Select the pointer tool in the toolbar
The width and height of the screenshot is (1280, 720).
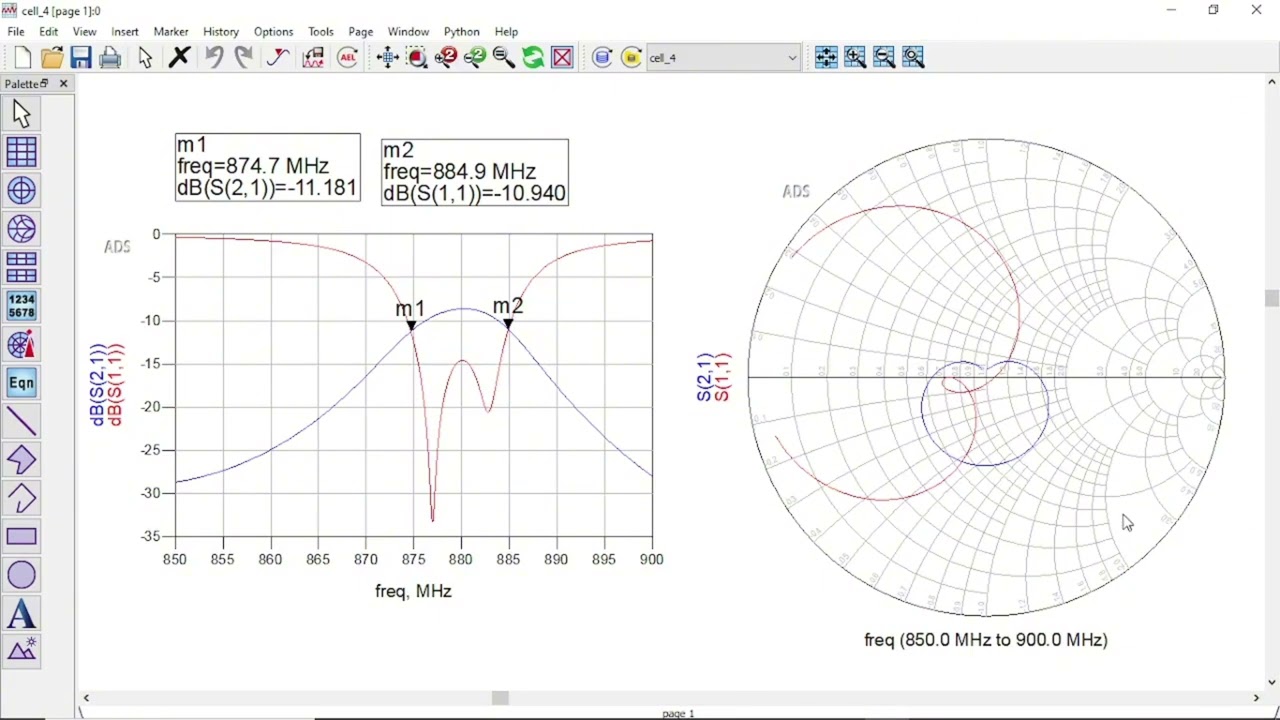pyautogui.click(x=146, y=58)
